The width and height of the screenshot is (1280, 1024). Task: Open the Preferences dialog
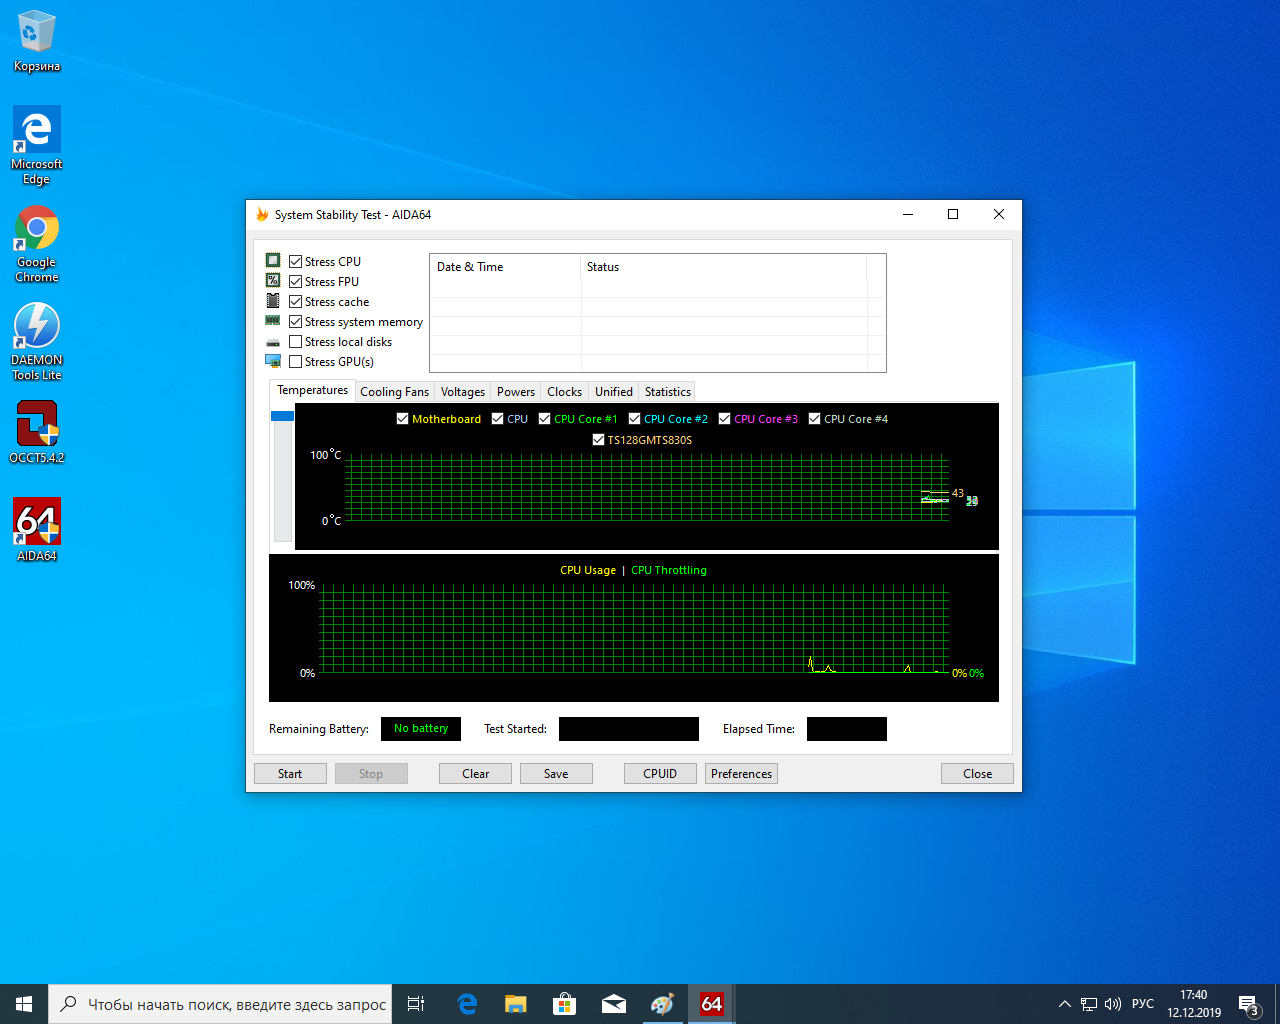(x=741, y=774)
